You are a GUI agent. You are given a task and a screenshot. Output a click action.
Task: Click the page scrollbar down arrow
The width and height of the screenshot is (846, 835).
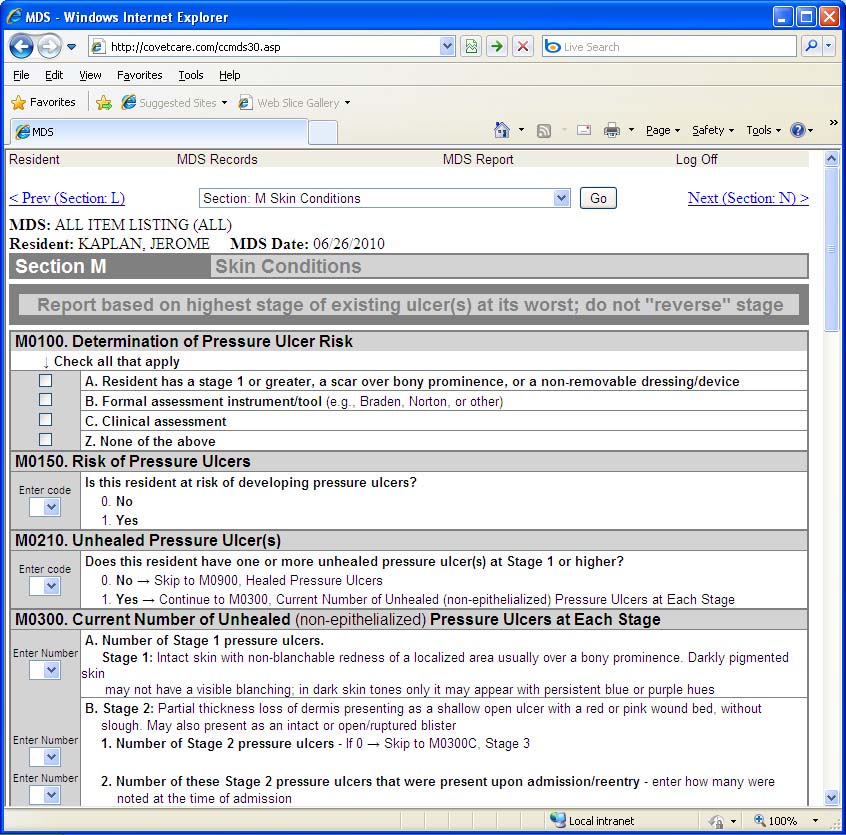(x=831, y=797)
